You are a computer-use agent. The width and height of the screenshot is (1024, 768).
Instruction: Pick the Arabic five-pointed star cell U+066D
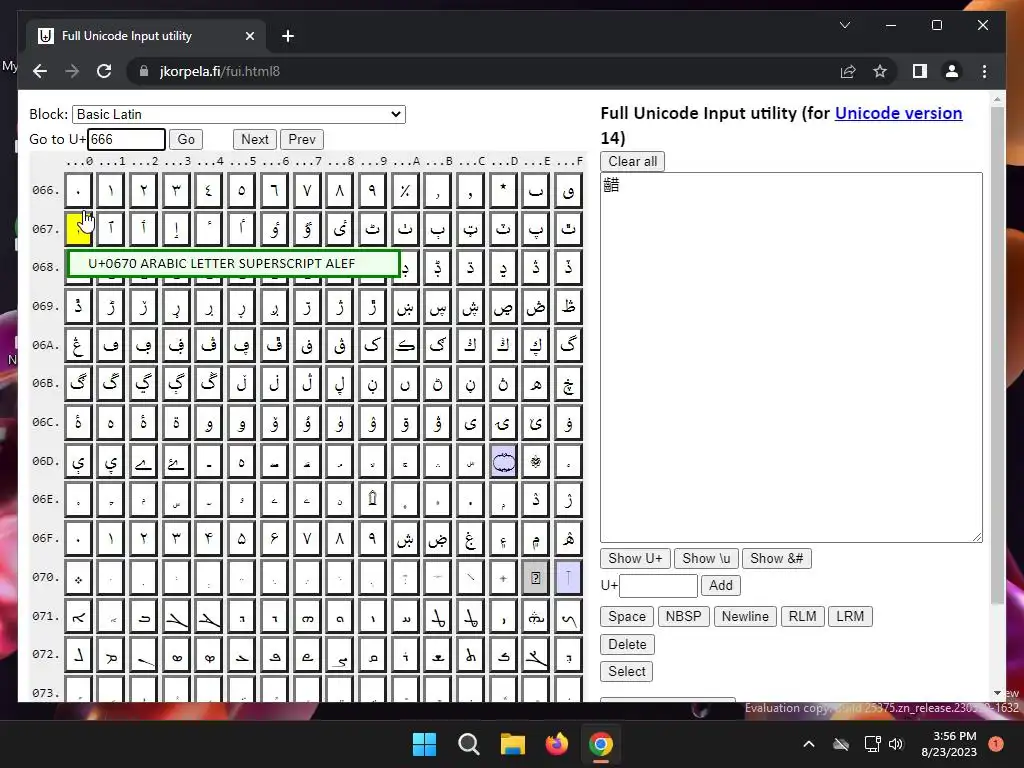point(503,190)
